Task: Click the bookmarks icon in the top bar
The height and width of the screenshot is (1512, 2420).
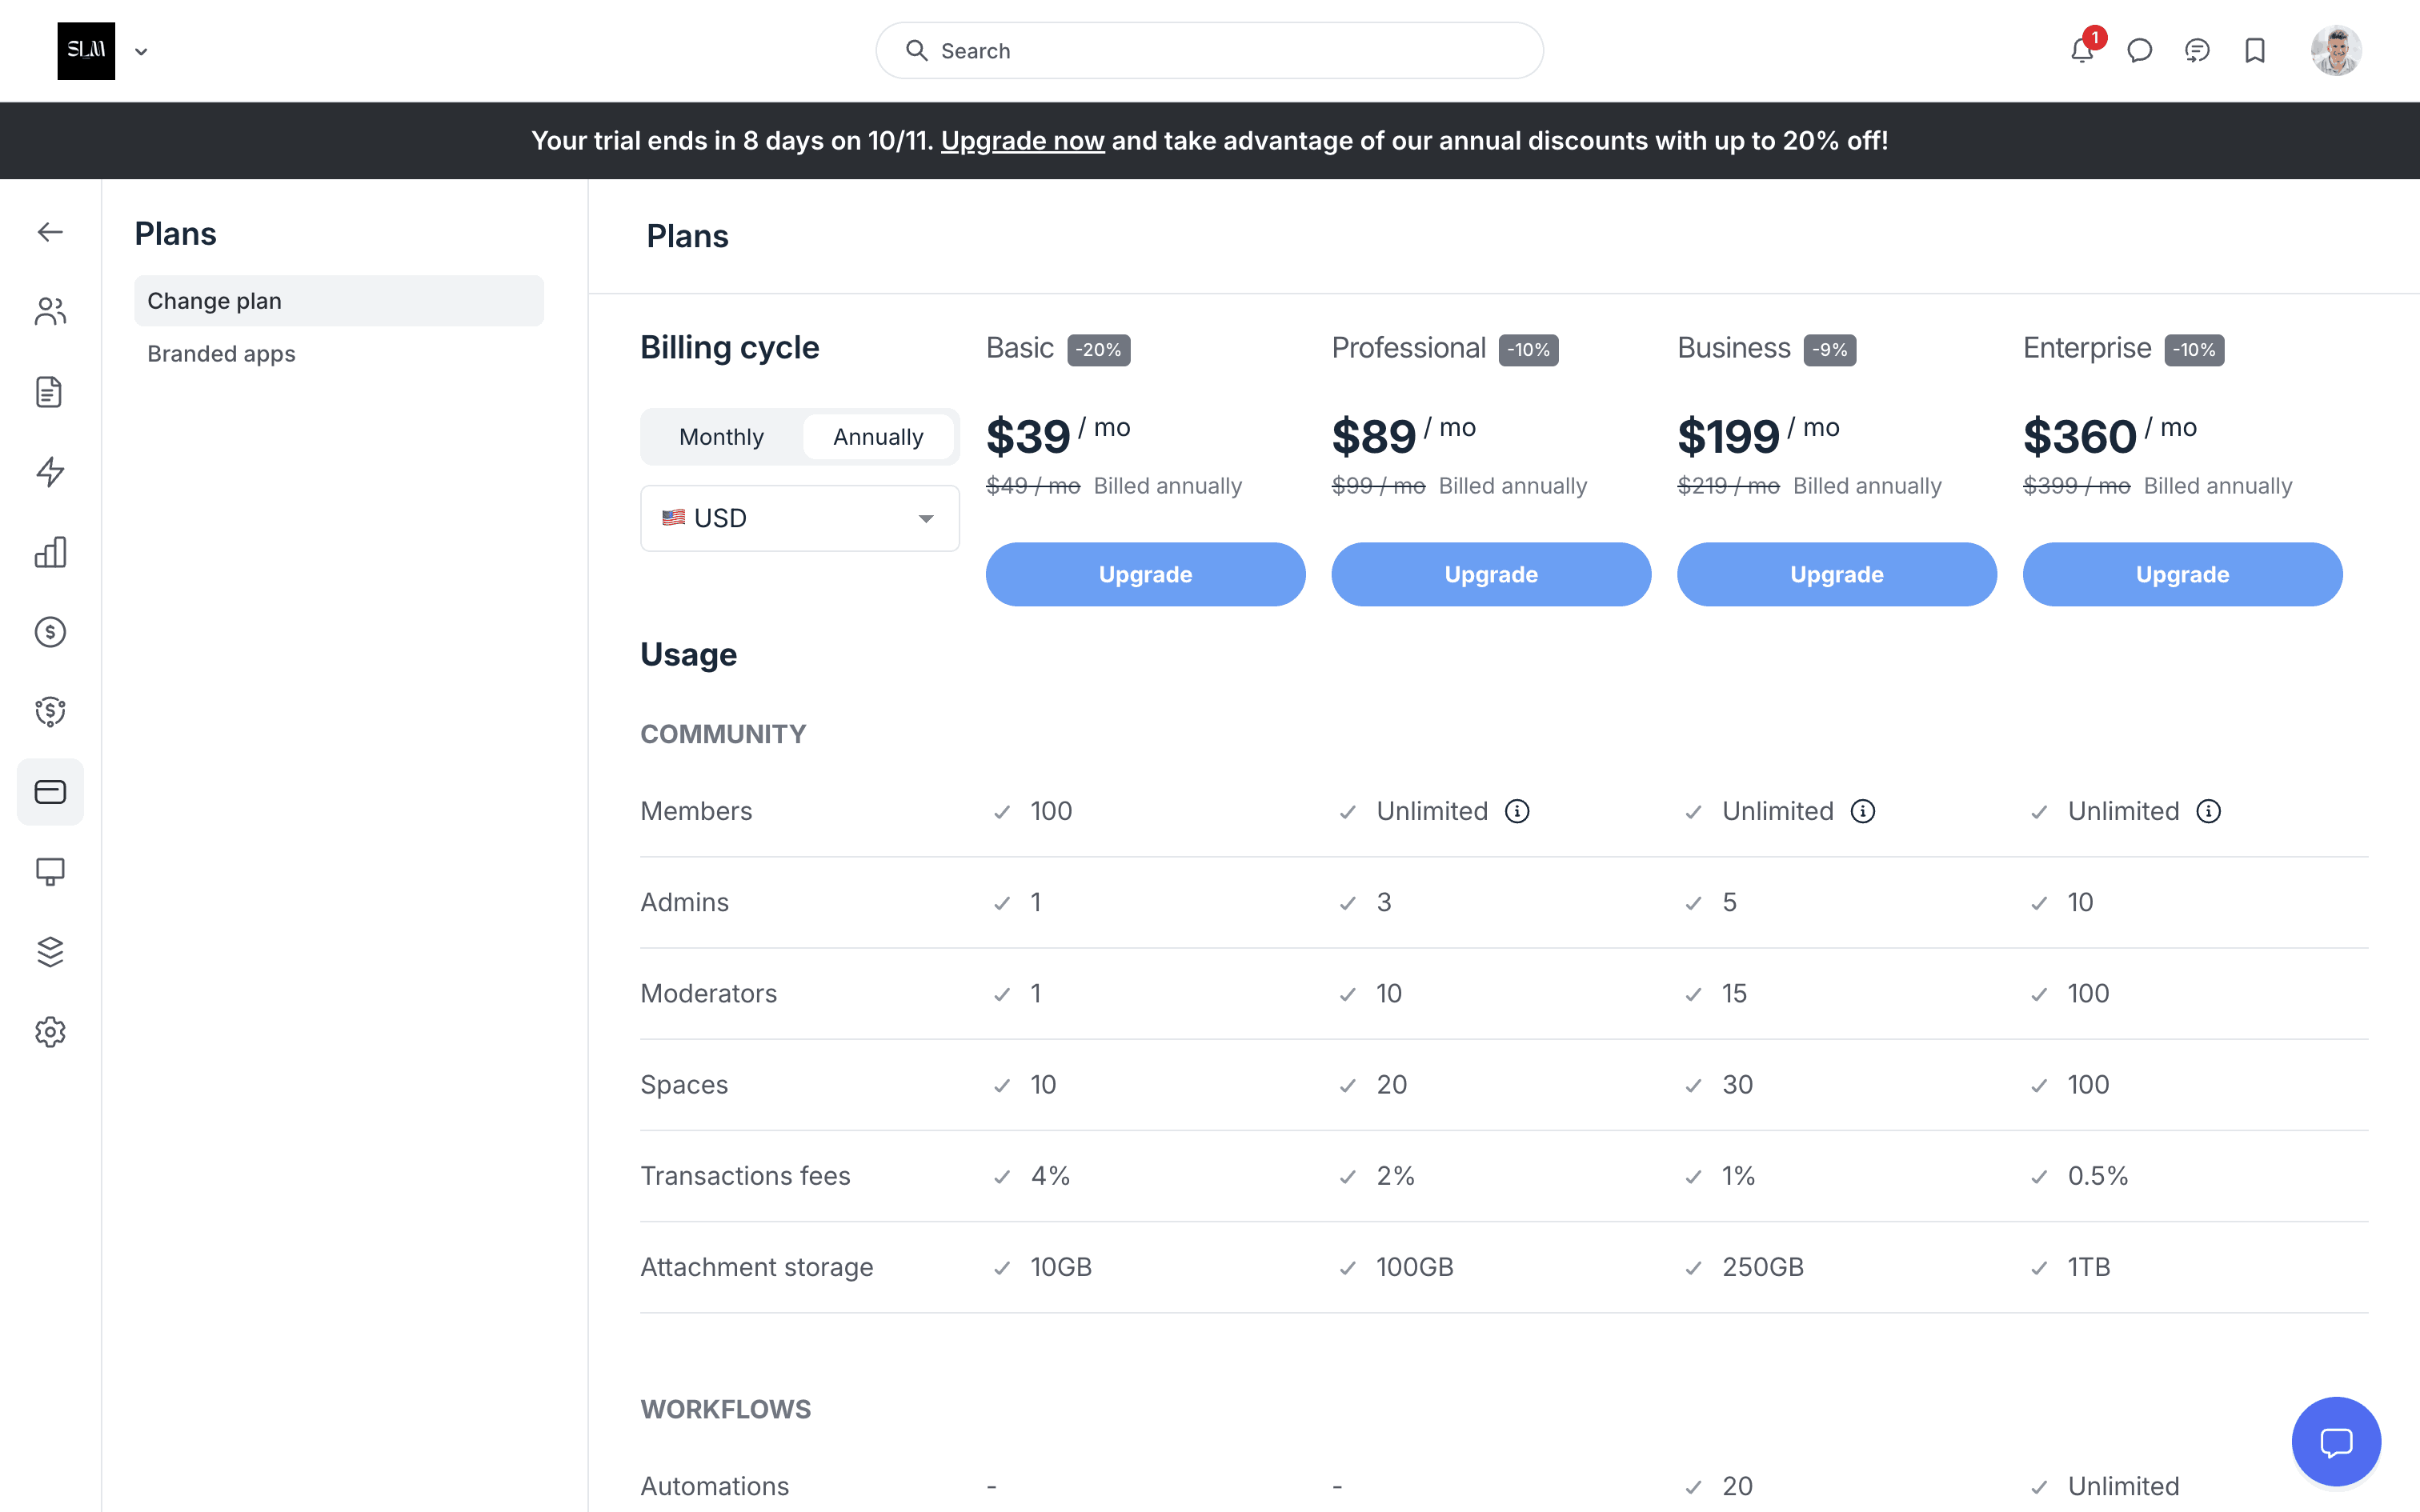Action: pyautogui.click(x=2255, y=50)
